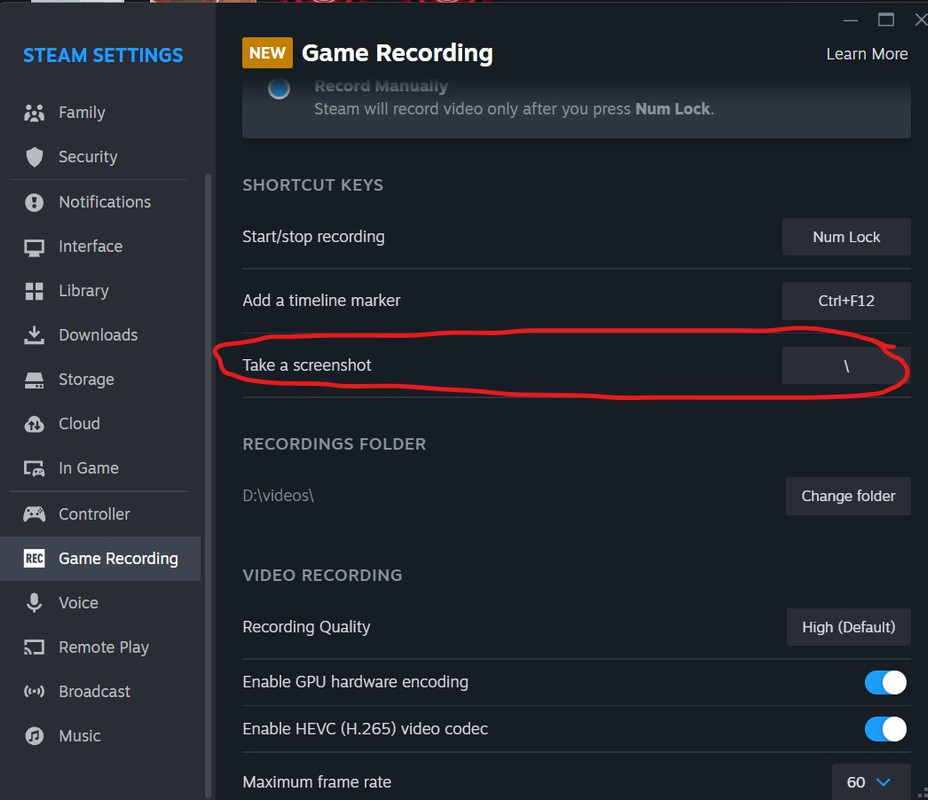Click the Add a timeline marker label

[321, 301]
